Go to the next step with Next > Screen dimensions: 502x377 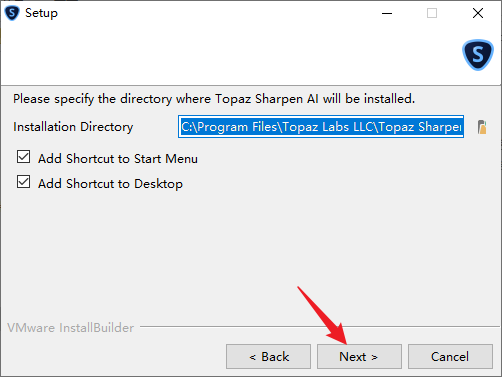pos(359,357)
